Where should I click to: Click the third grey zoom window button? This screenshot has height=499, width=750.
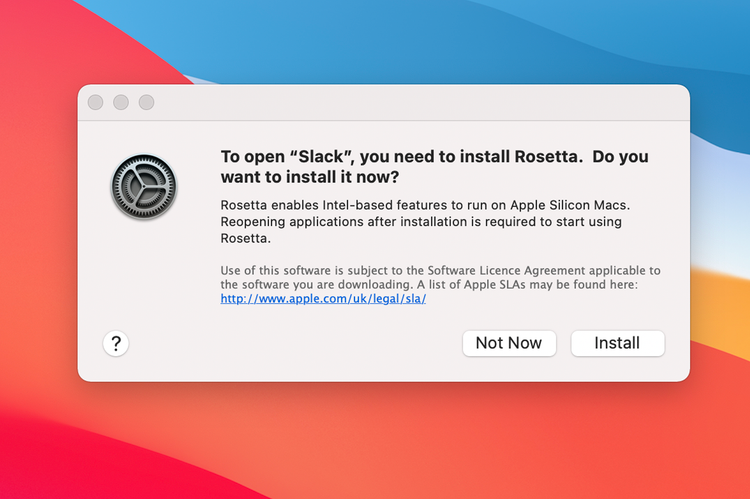tap(146, 102)
